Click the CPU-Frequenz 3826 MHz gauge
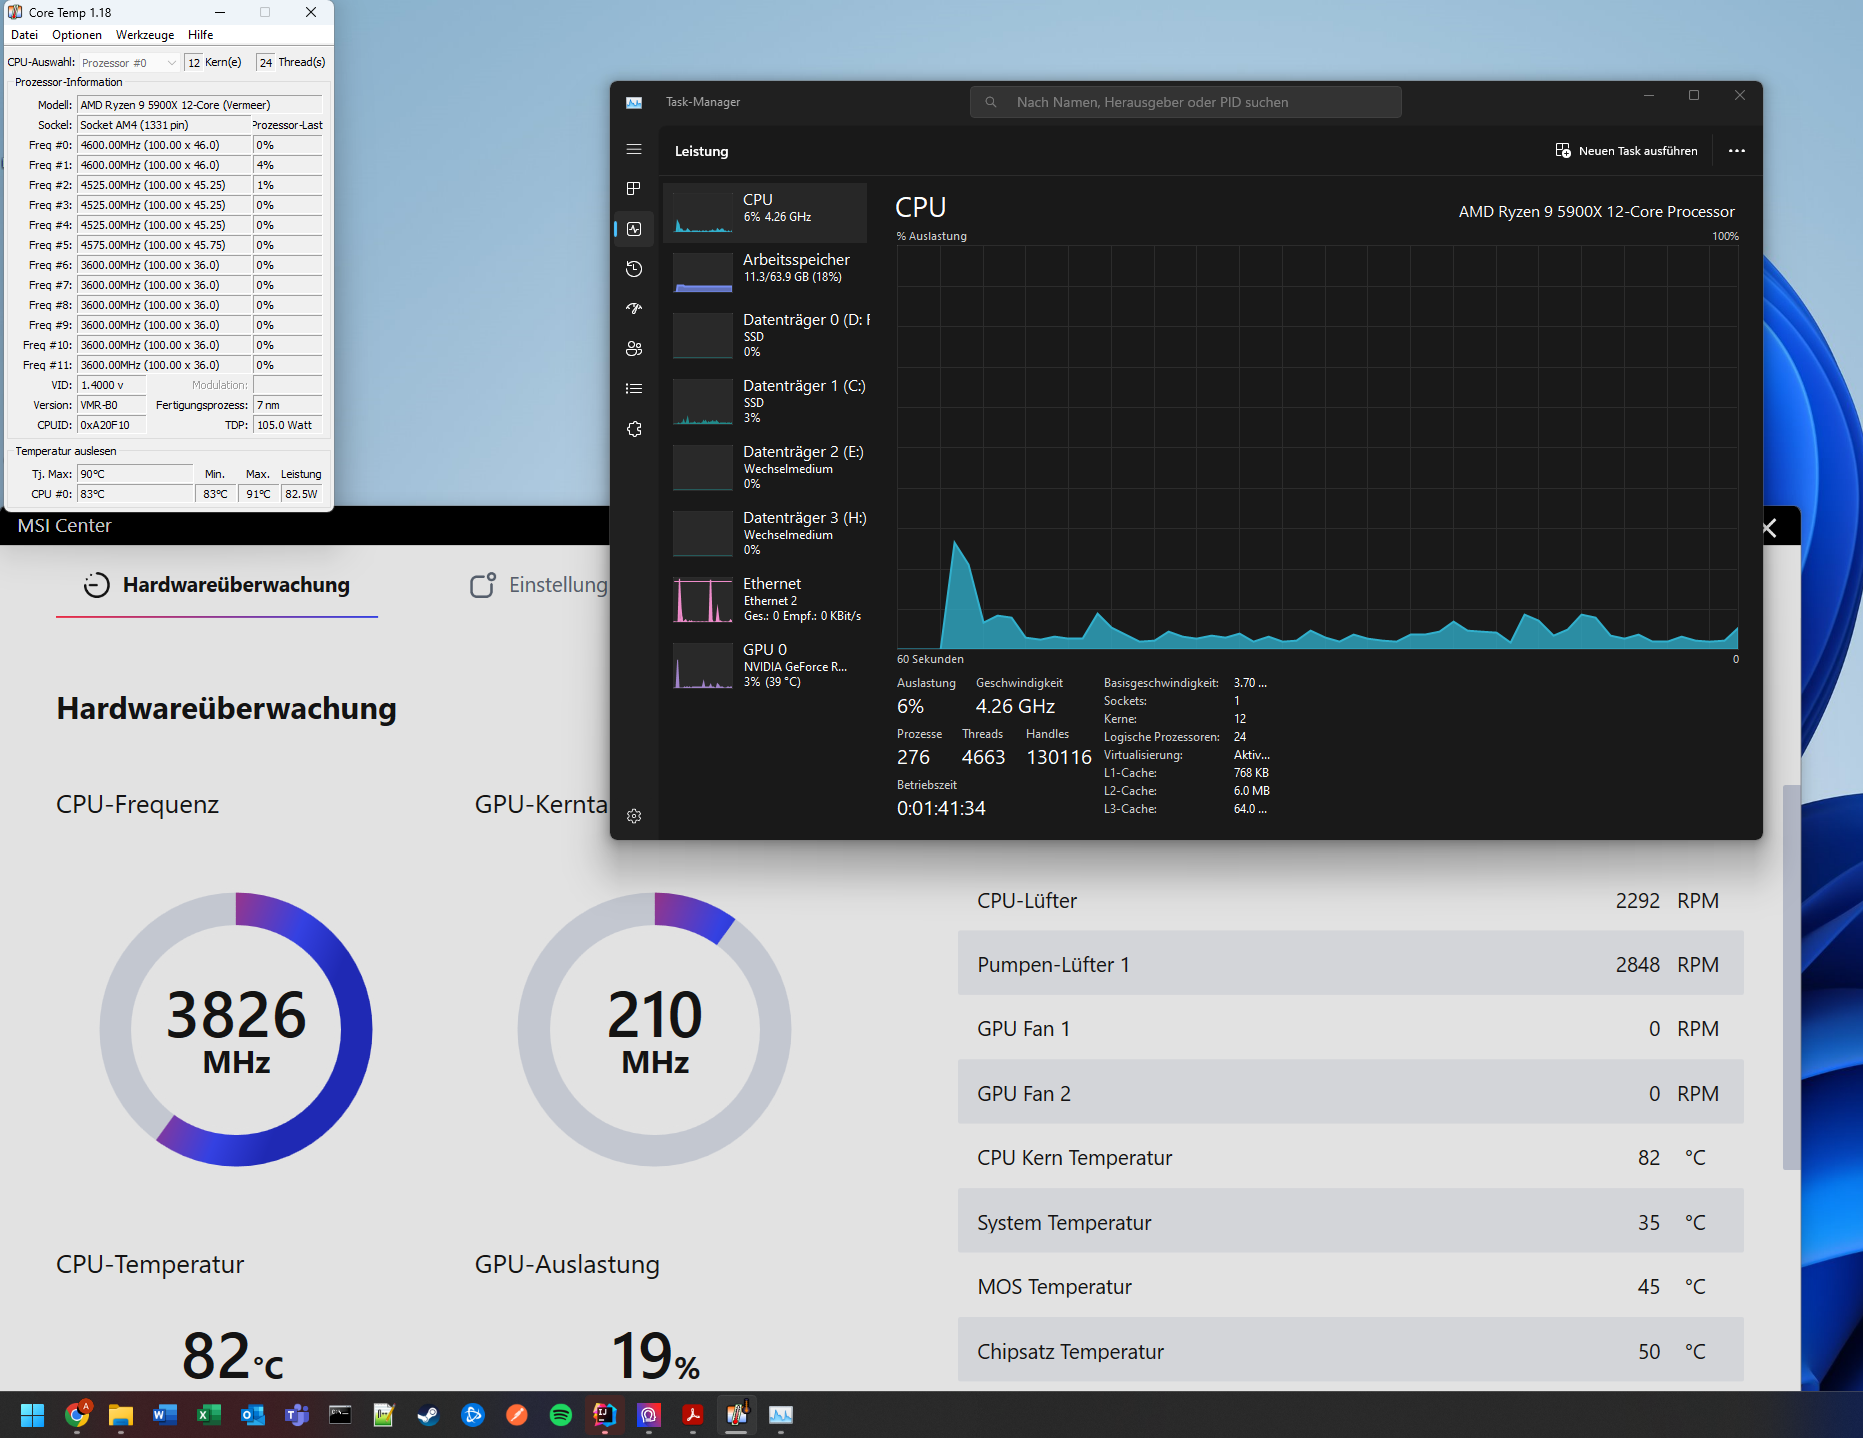Image resolution: width=1863 pixels, height=1438 pixels. click(236, 1029)
